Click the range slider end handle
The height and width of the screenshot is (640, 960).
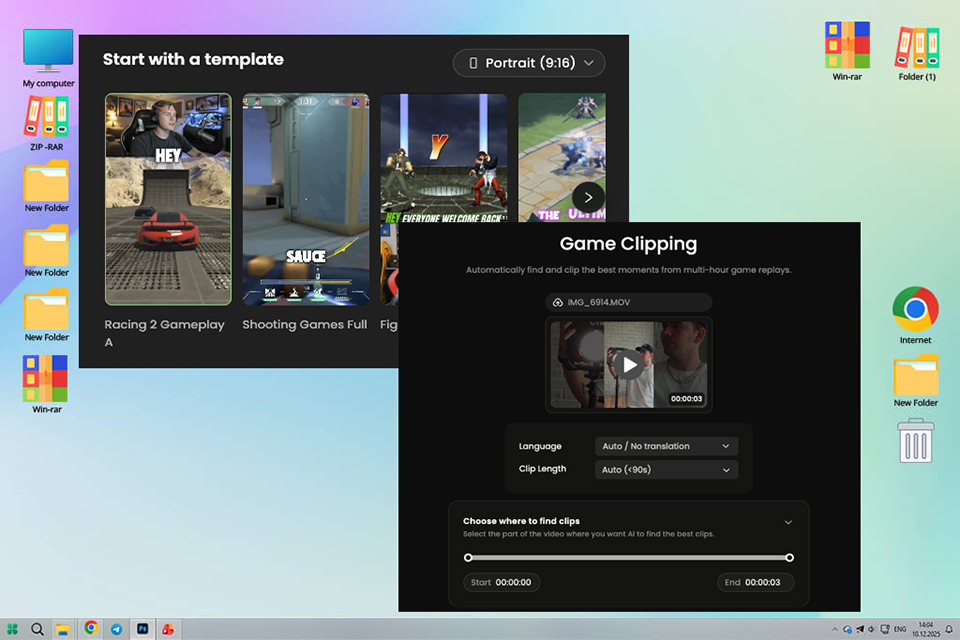(789, 558)
